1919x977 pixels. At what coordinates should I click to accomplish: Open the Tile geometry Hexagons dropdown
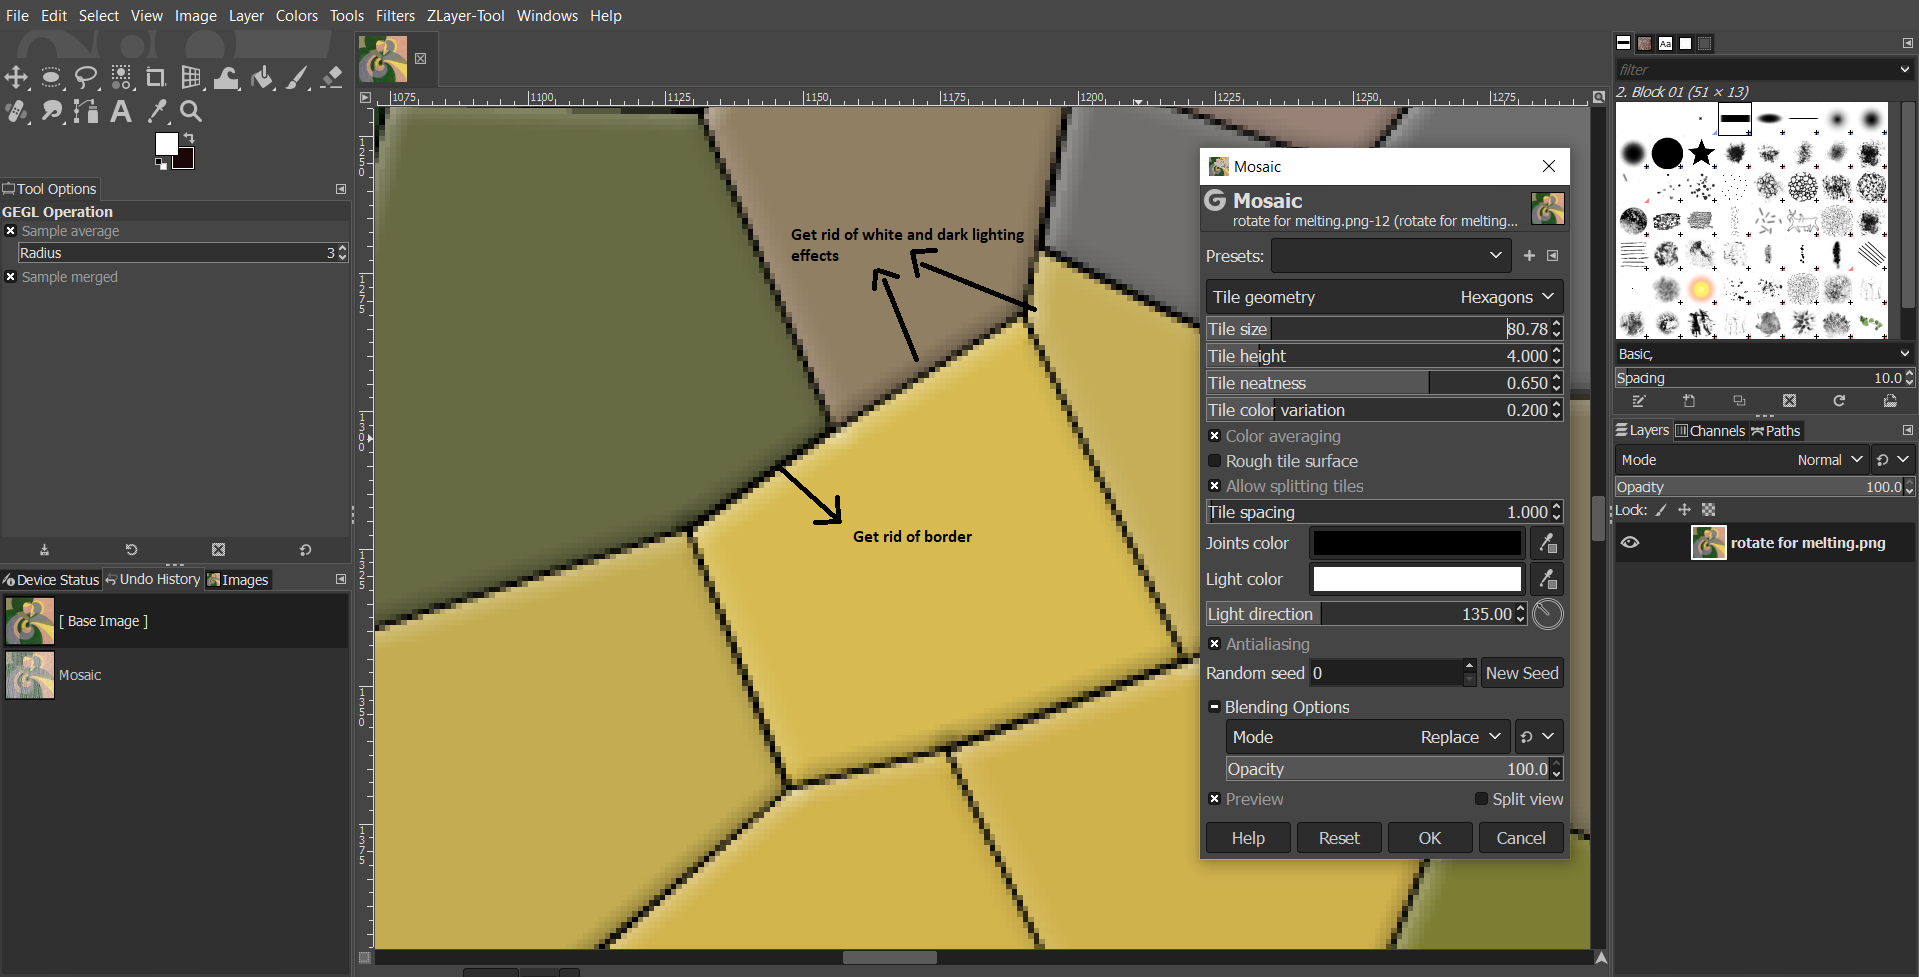click(x=1384, y=297)
